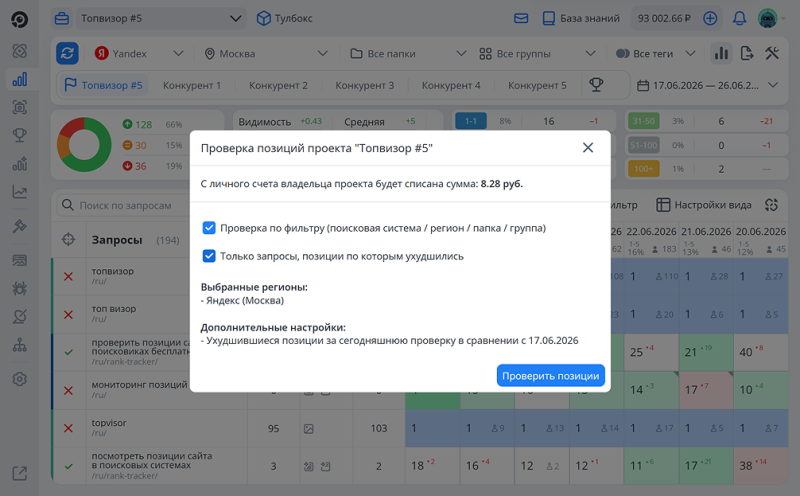This screenshot has height=496, width=800.
Task: Uncheck Проверка по фильтру checkbox
Action: click(209, 228)
